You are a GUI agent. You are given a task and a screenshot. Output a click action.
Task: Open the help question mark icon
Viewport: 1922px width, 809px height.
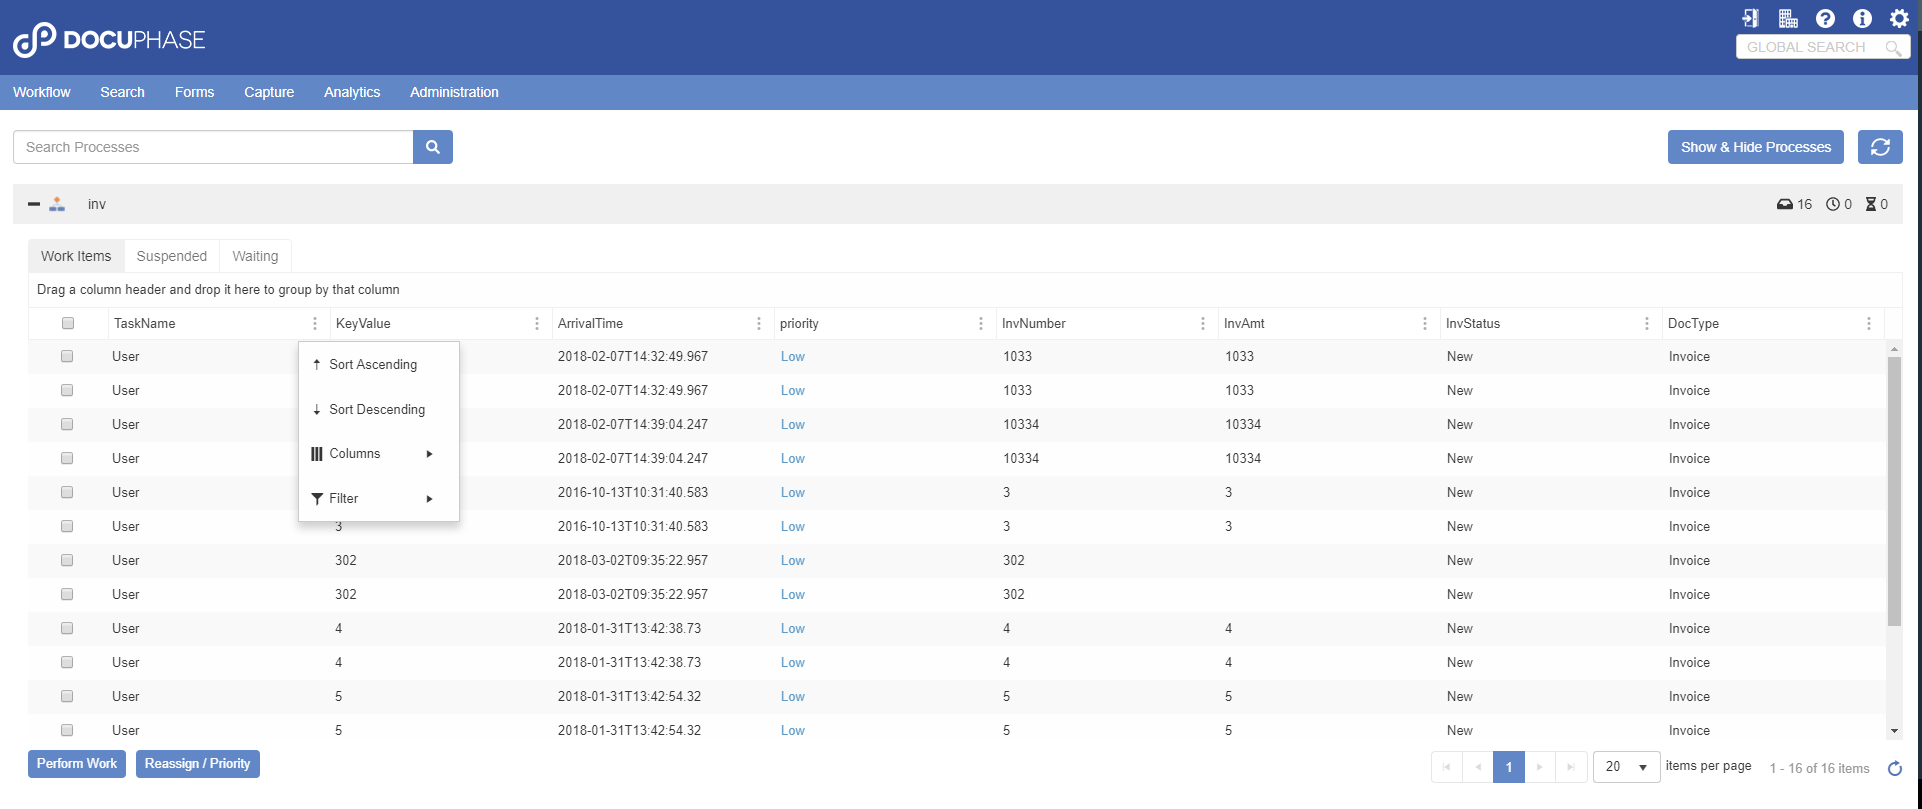(1825, 18)
